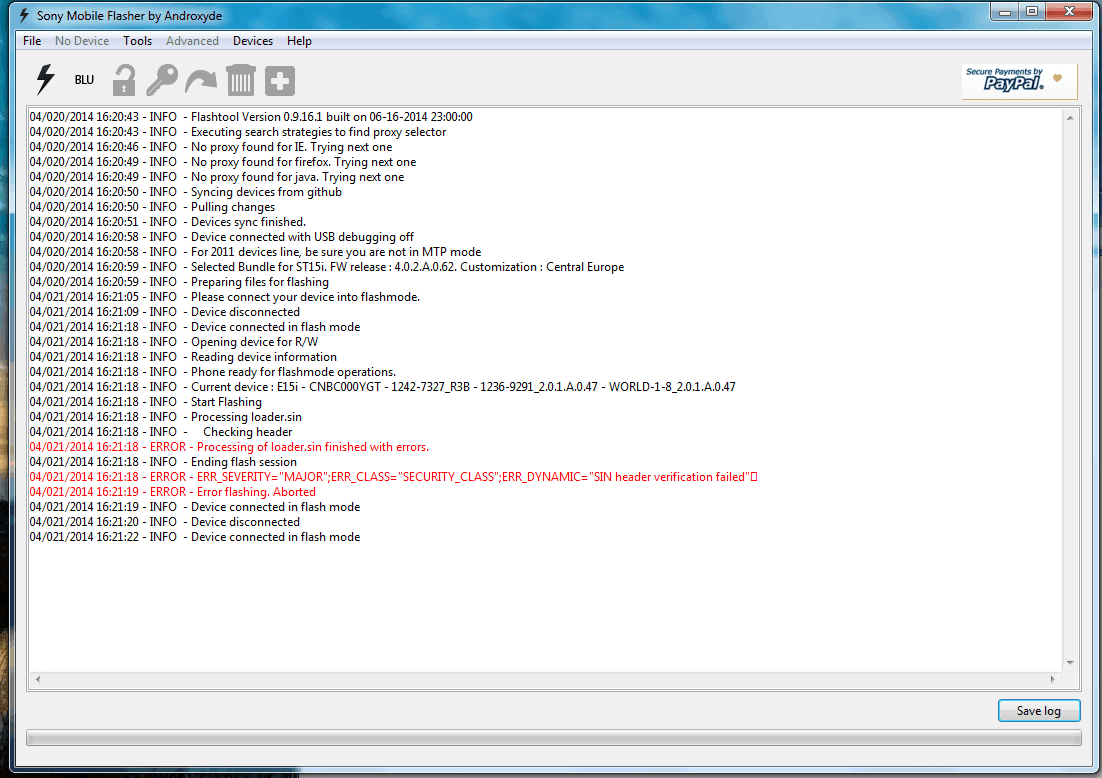Viewport: 1102px width, 778px height.
Task: Click the 'No proxy found for IE' line
Action: [211, 147]
